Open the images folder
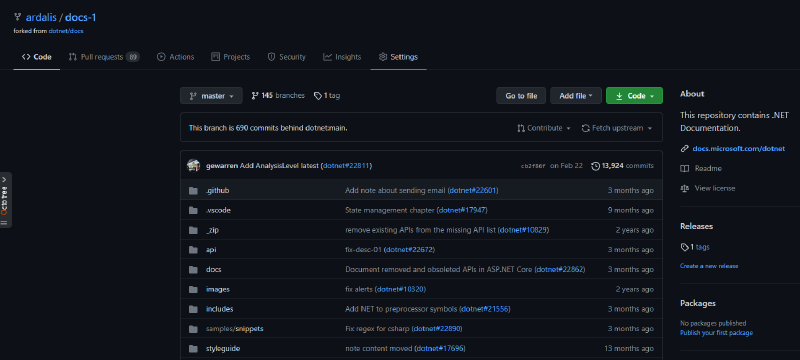The height and width of the screenshot is (360, 800). [218, 290]
